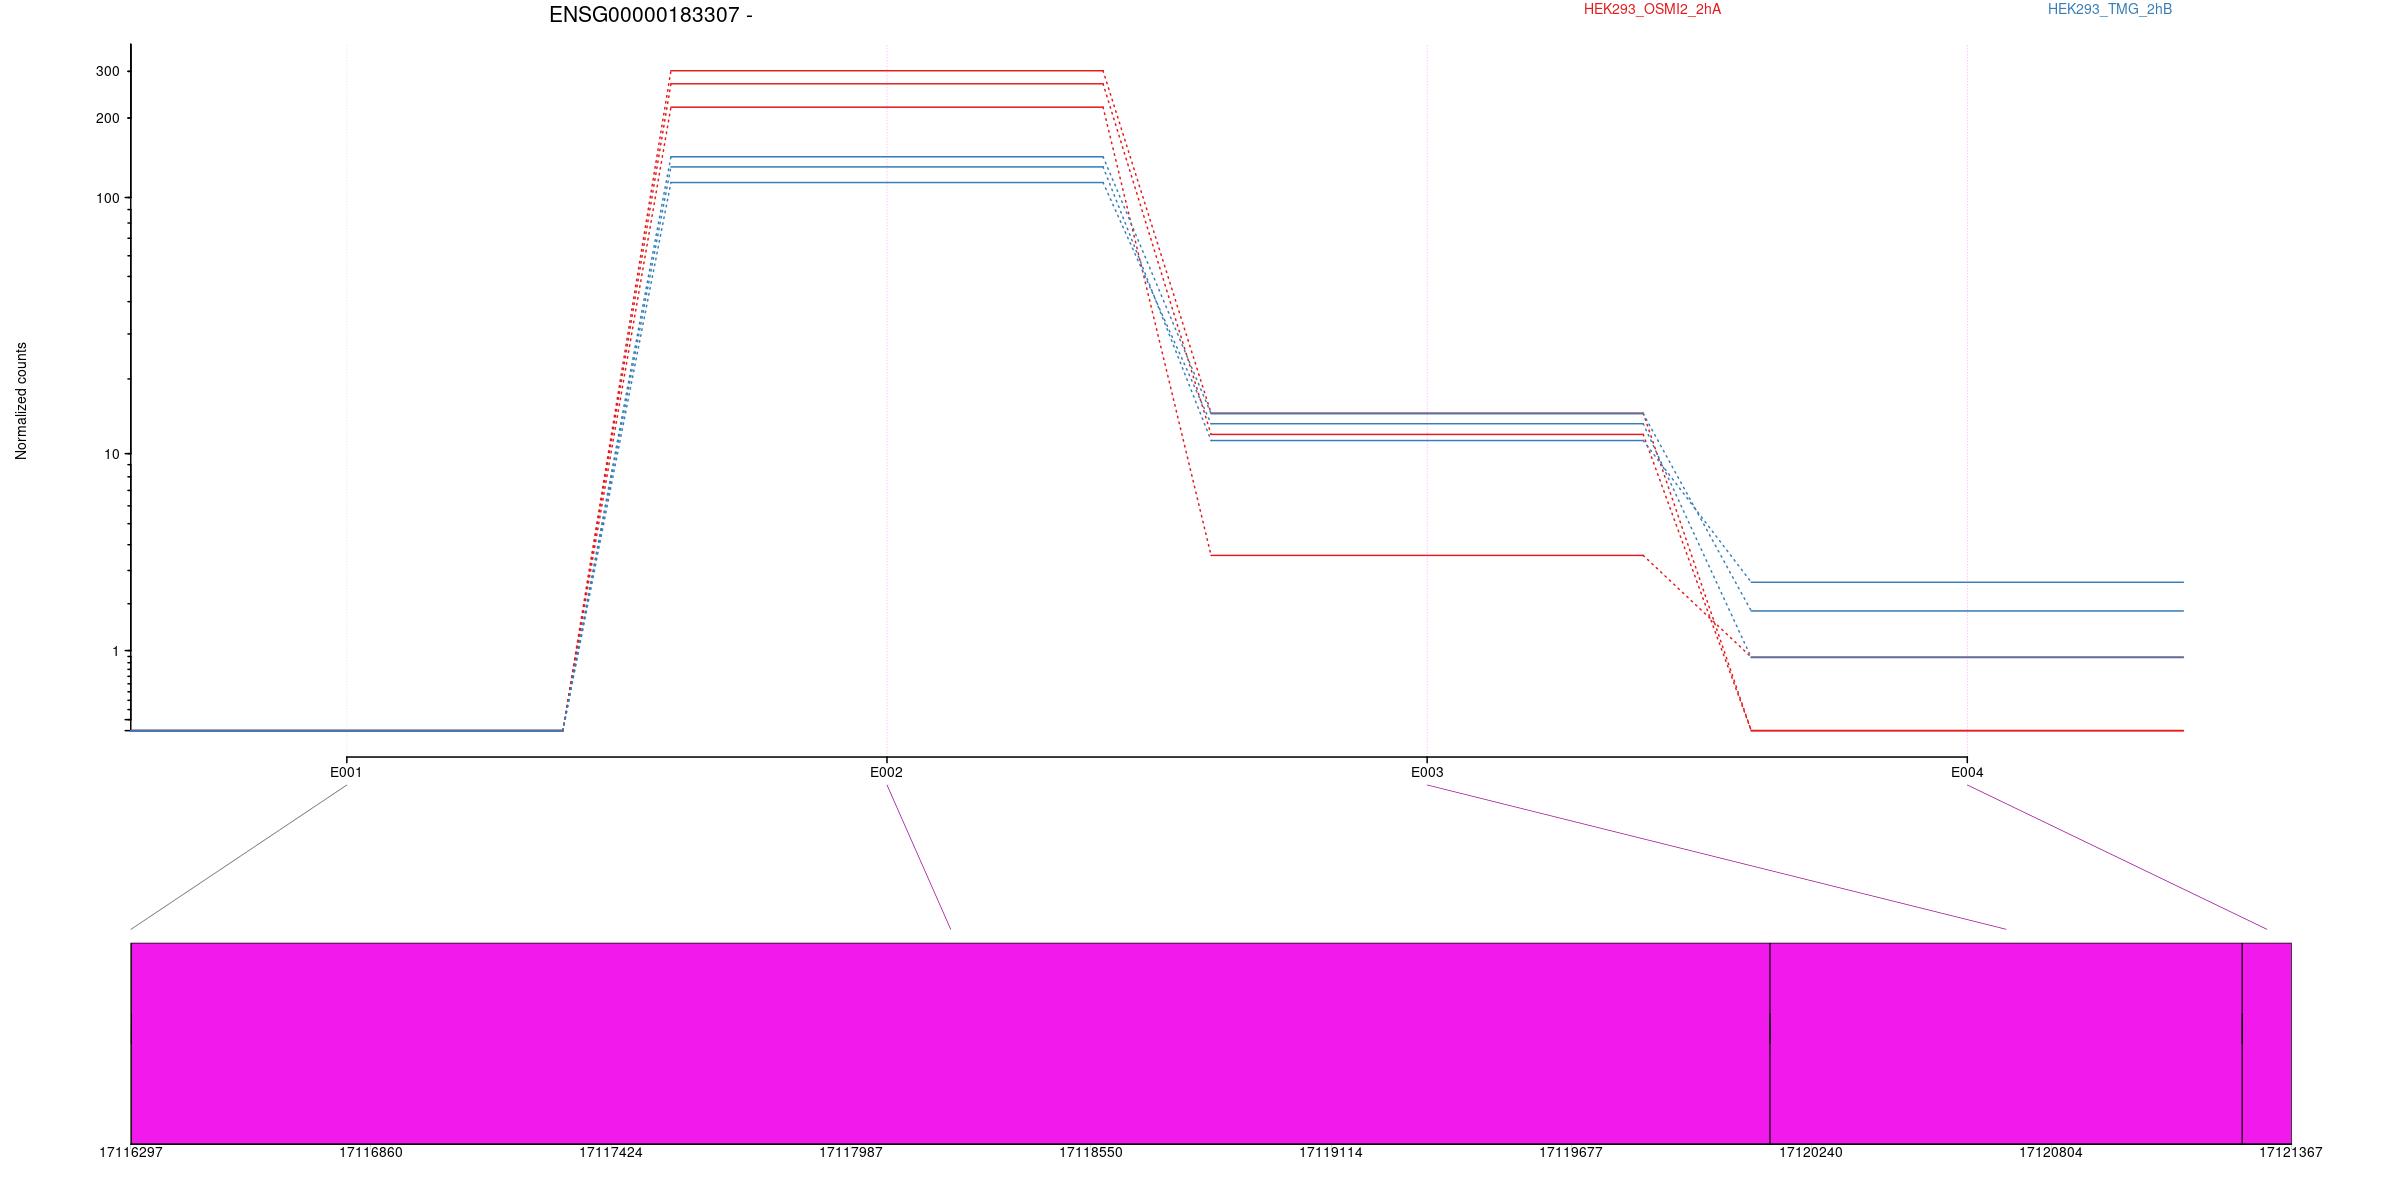Select the HEK293_OSMI2_2hA legend label
Viewport: 2400px width, 1200px height.
tap(1652, 10)
